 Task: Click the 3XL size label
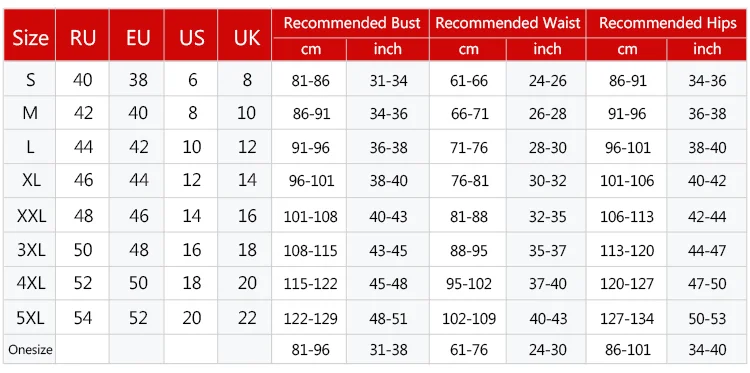30,250
